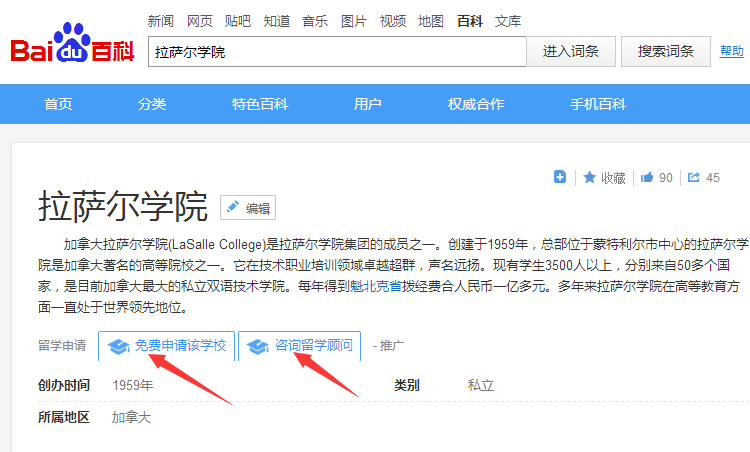
Task: Click the 魁北克省 hyperlink in the summary
Action: pos(375,286)
